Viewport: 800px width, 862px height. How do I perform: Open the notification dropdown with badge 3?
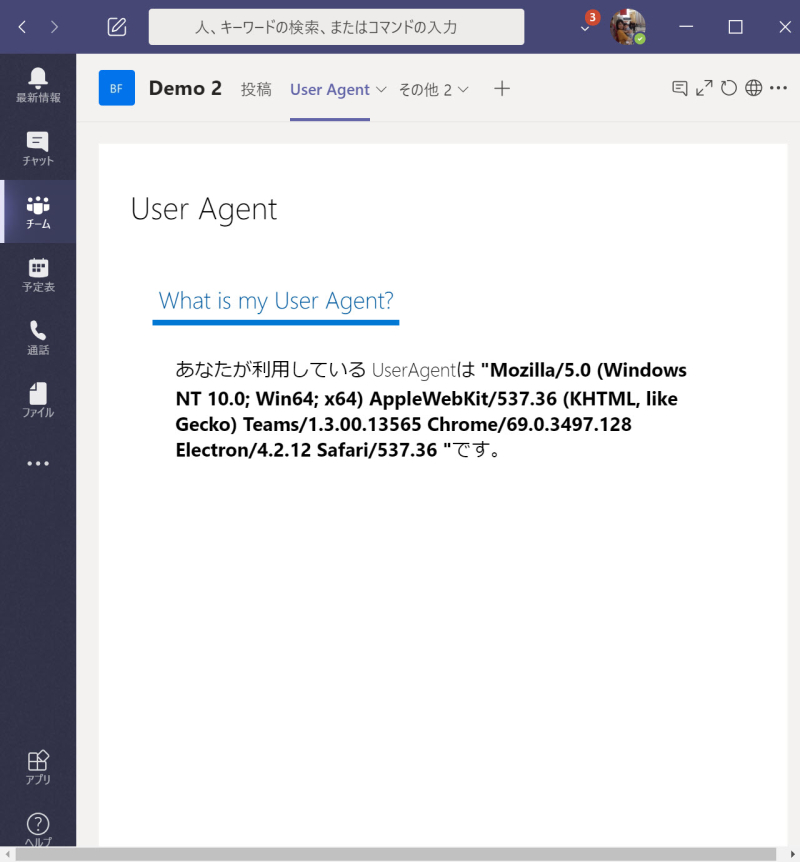585,27
